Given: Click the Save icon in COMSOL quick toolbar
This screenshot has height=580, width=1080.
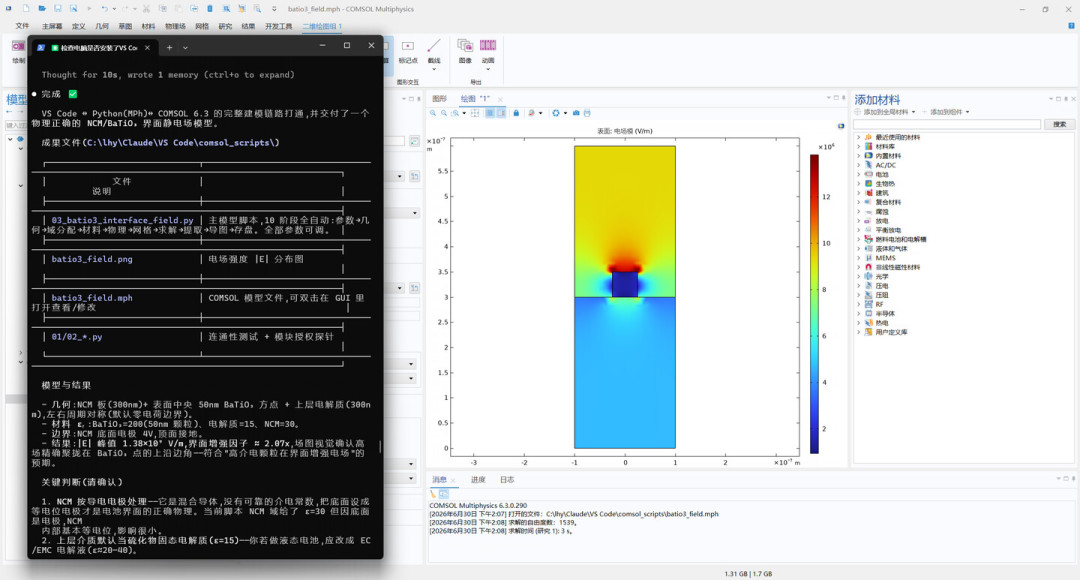Looking at the screenshot, I should click(58, 8).
